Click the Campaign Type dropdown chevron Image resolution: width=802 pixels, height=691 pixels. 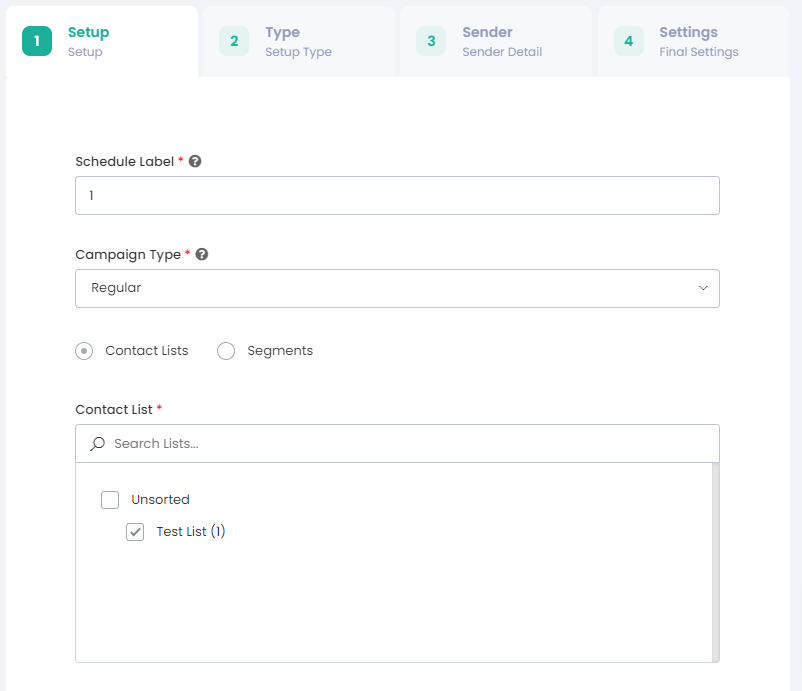703,288
